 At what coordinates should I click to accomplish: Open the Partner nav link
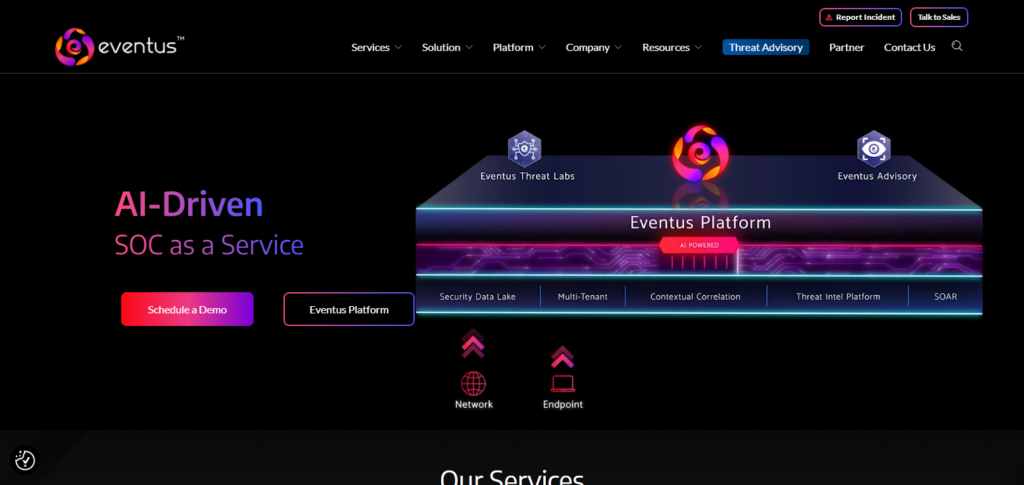click(846, 48)
